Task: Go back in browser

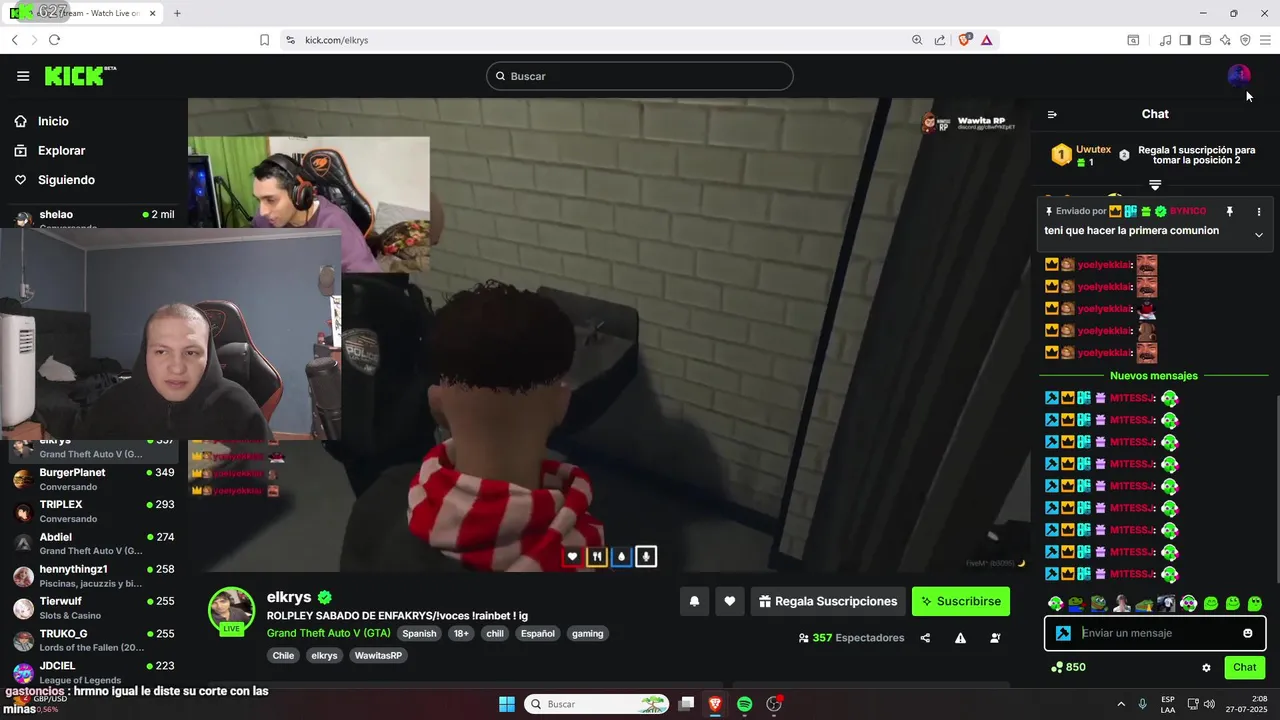Action: (14, 40)
